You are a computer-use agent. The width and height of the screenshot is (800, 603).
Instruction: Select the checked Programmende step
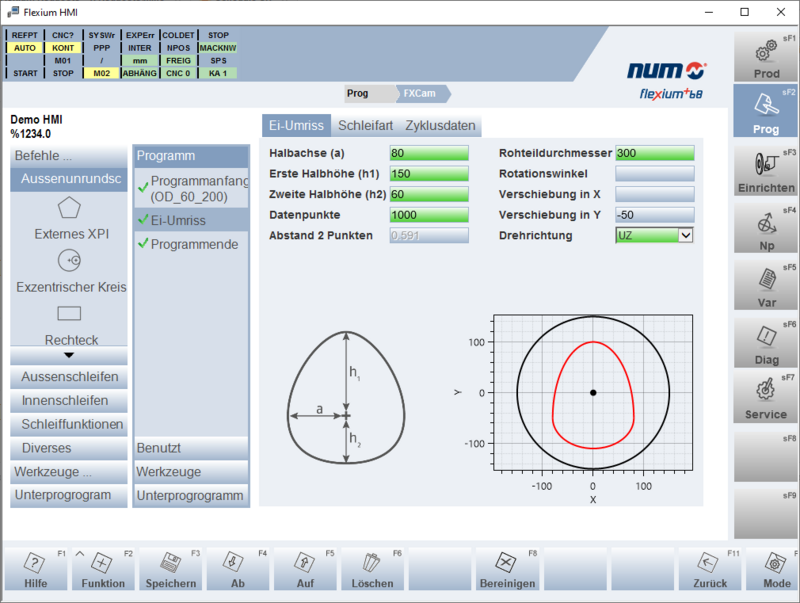click(x=190, y=244)
